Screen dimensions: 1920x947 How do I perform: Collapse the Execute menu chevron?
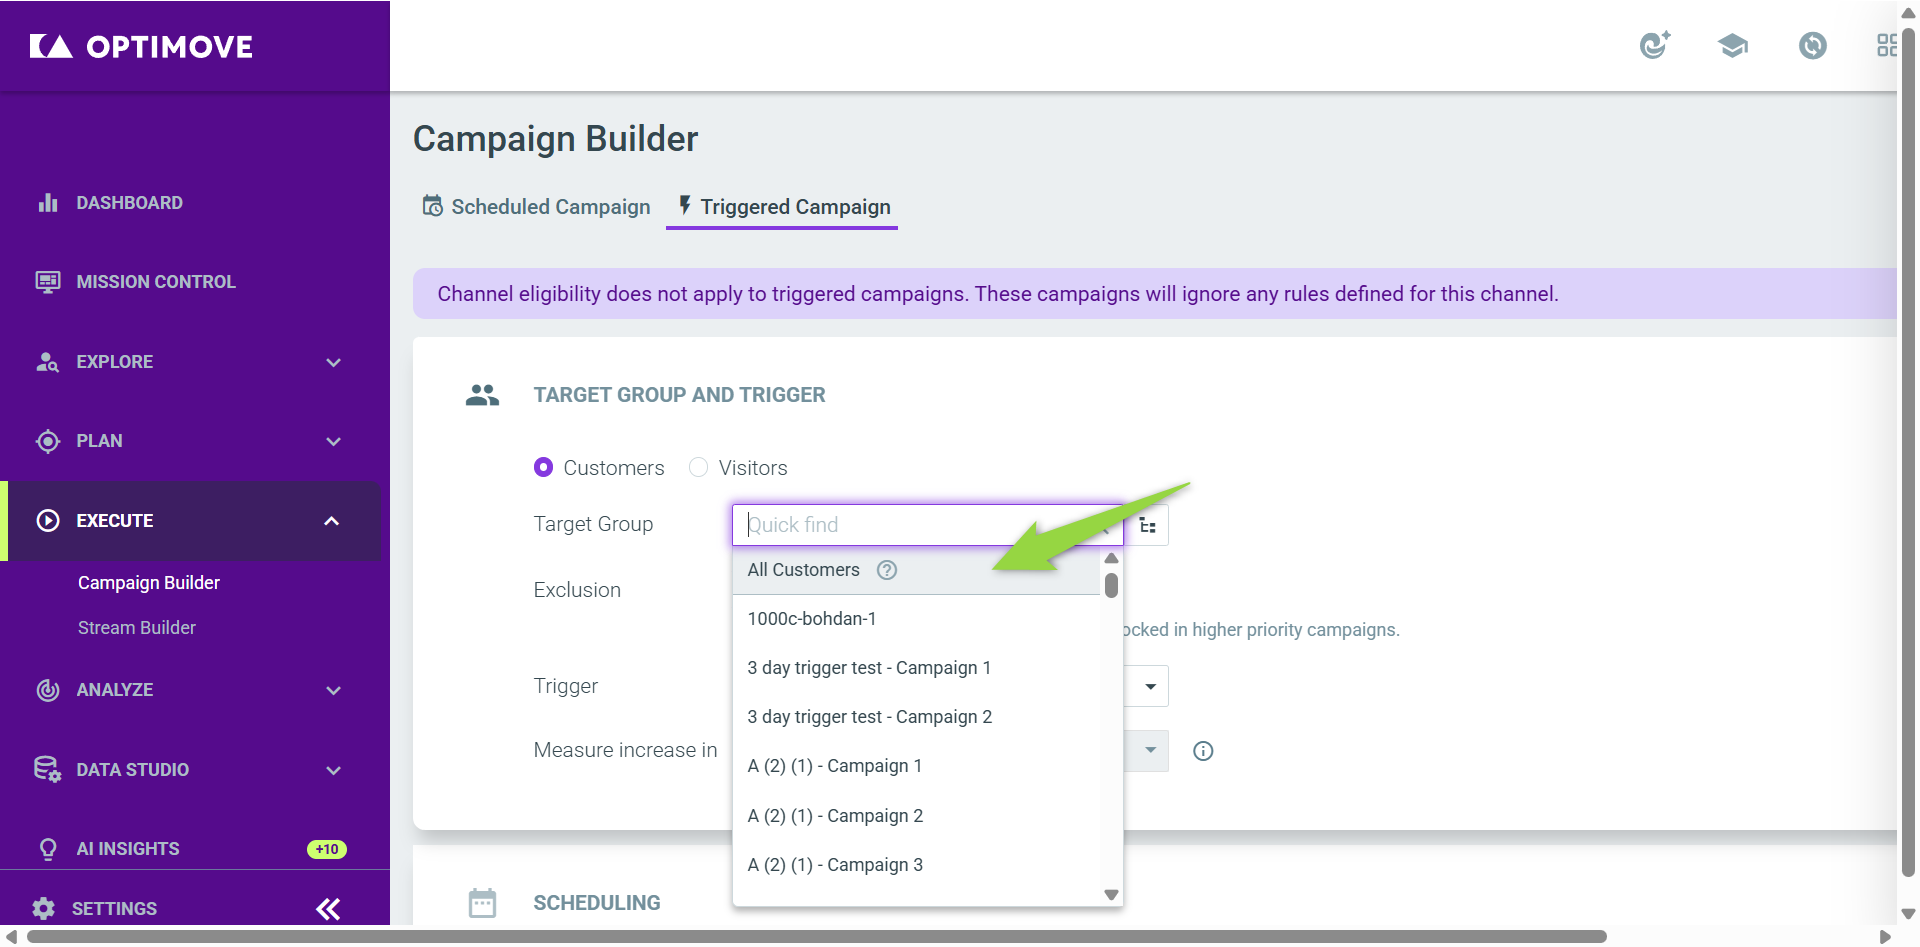[x=332, y=521]
